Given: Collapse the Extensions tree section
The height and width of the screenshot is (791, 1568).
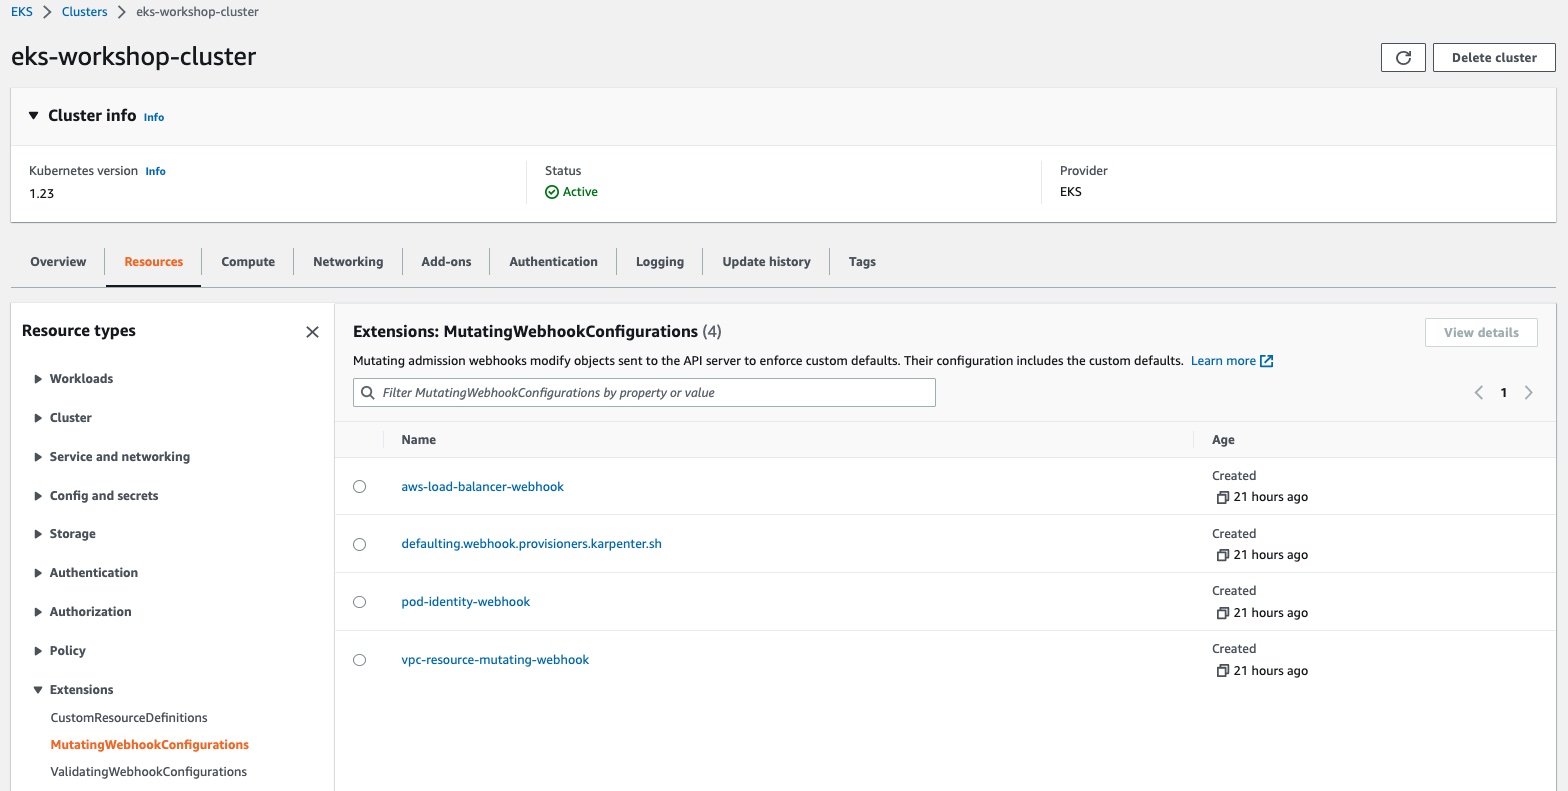Looking at the screenshot, I should click(x=38, y=690).
